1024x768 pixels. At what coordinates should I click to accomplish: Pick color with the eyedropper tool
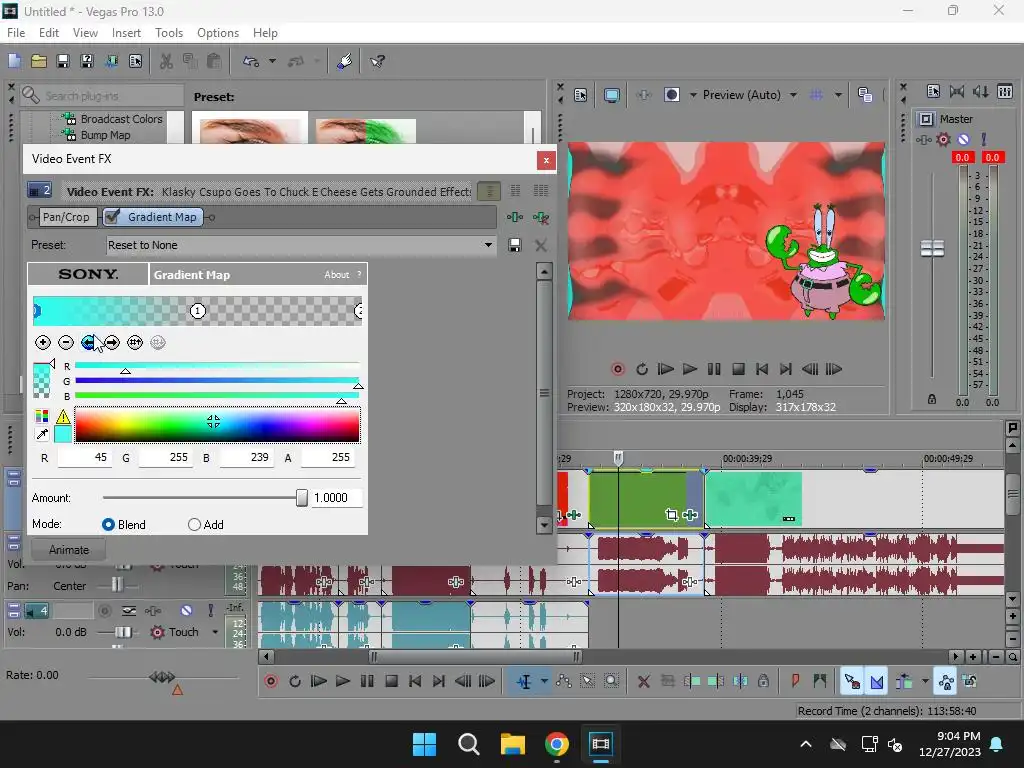[42, 434]
